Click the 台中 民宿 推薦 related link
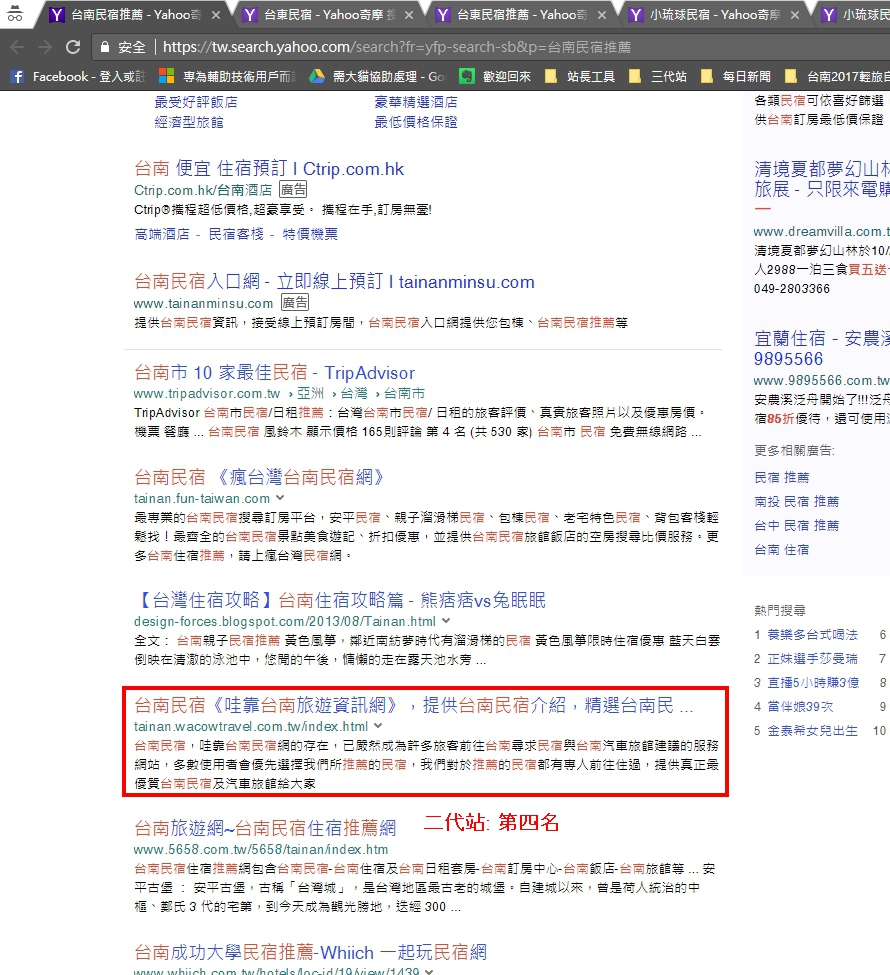The width and height of the screenshot is (890, 975). pos(797,525)
